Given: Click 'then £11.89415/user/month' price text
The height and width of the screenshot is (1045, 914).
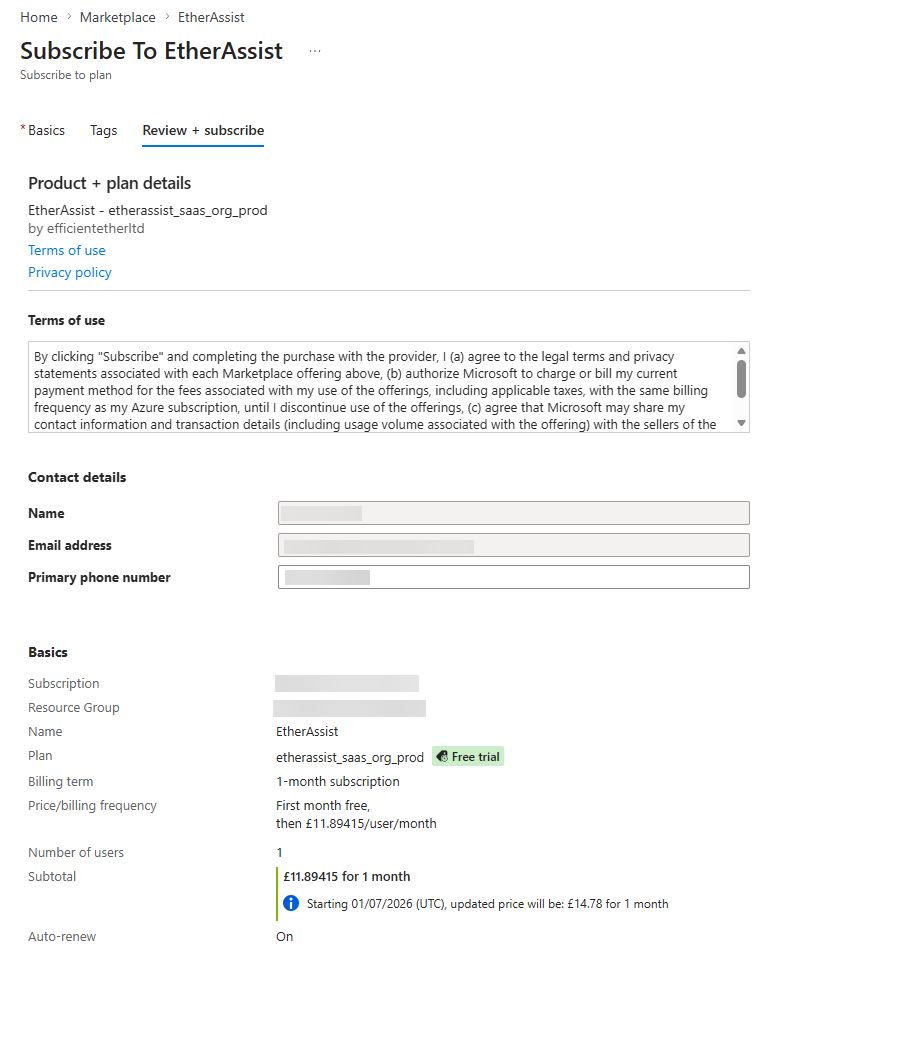Looking at the screenshot, I should click(356, 824).
